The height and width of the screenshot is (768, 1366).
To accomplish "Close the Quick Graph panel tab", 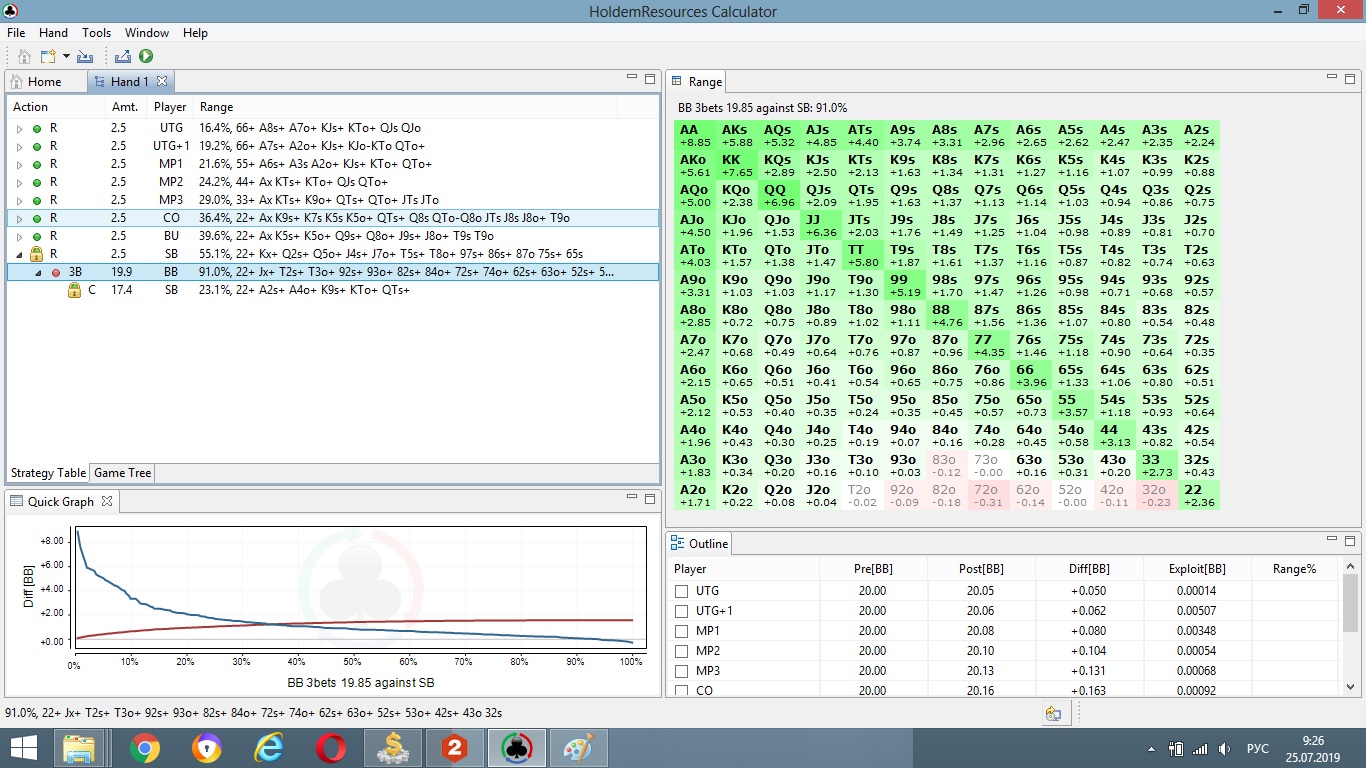I will (107, 501).
